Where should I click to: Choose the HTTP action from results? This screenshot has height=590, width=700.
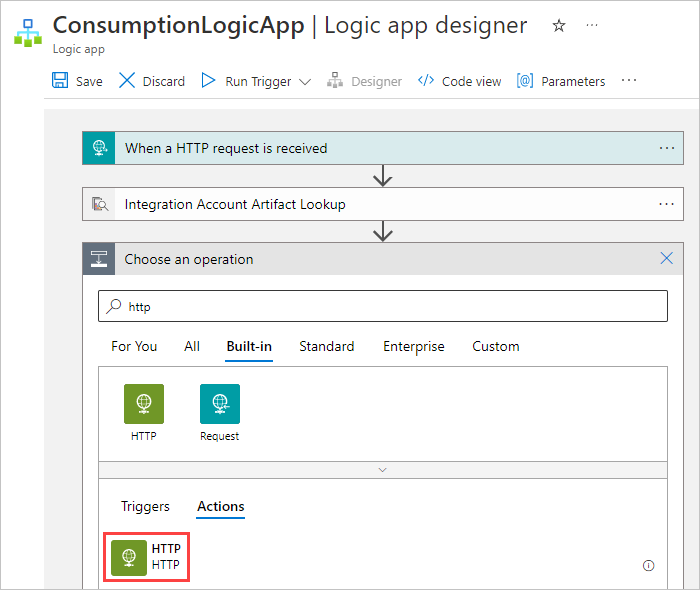(x=146, y=557)
